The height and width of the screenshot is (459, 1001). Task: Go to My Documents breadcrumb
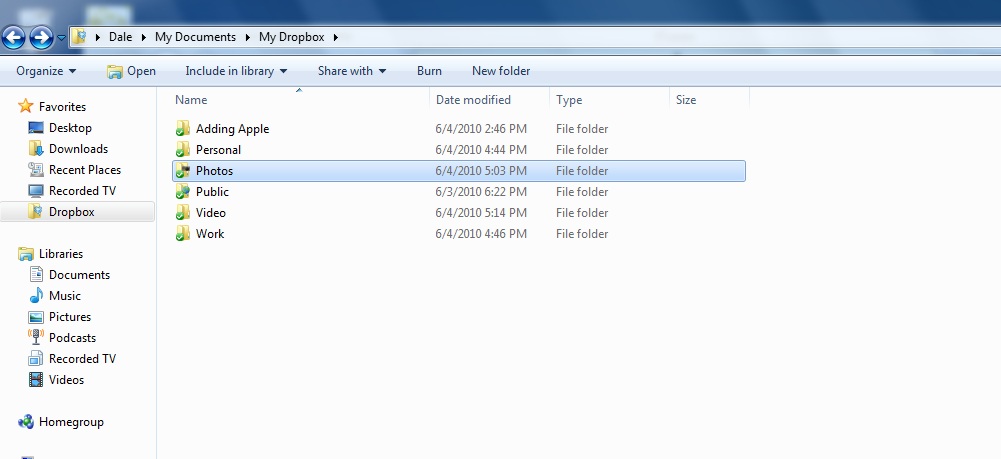coord(195,37)
